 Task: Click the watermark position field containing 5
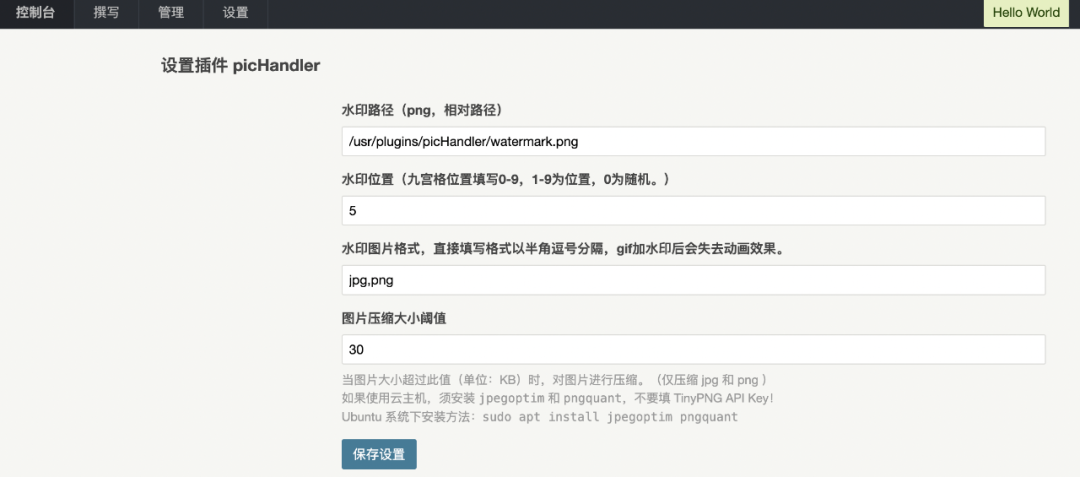[x=694, y=211]
